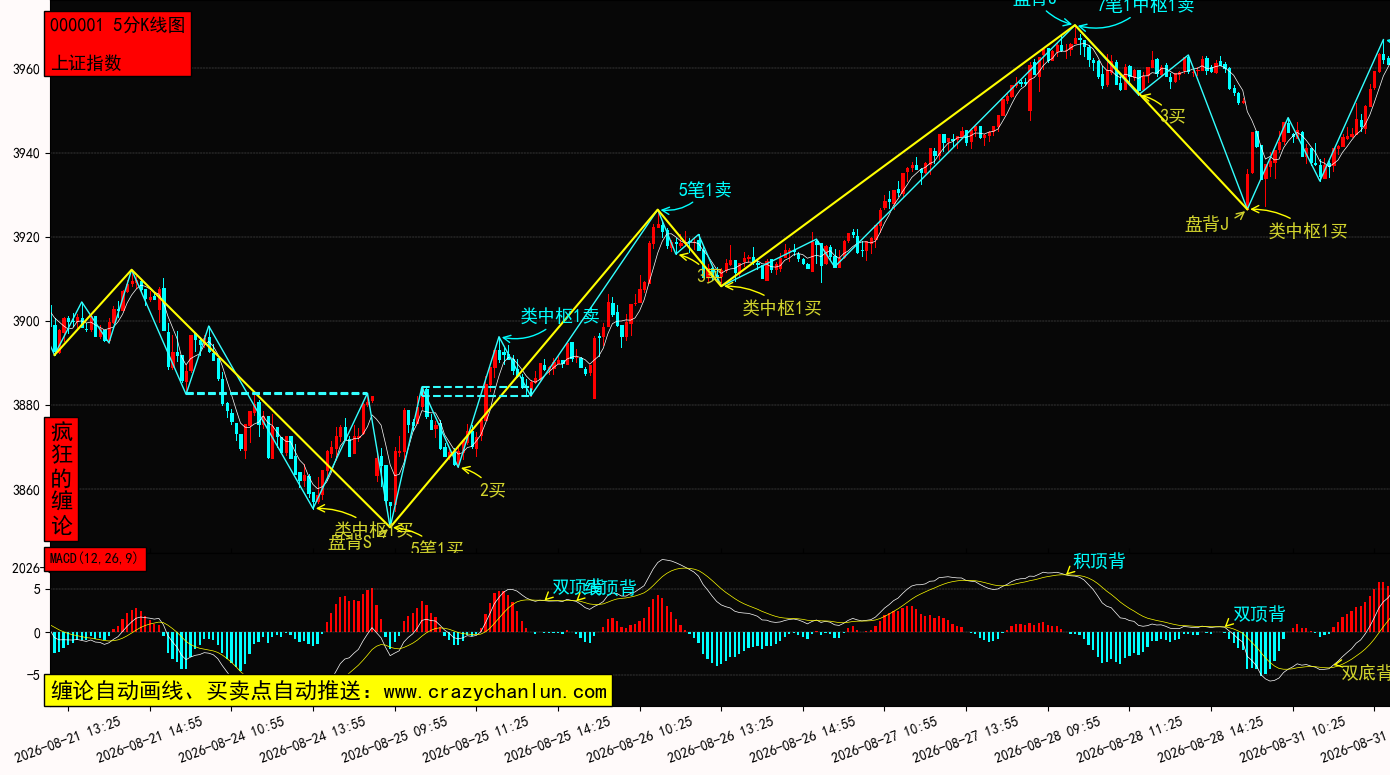Viewport: 1390px width, 775px height.
Task: Click the 3860 price axis label
Action: (25, 490)
